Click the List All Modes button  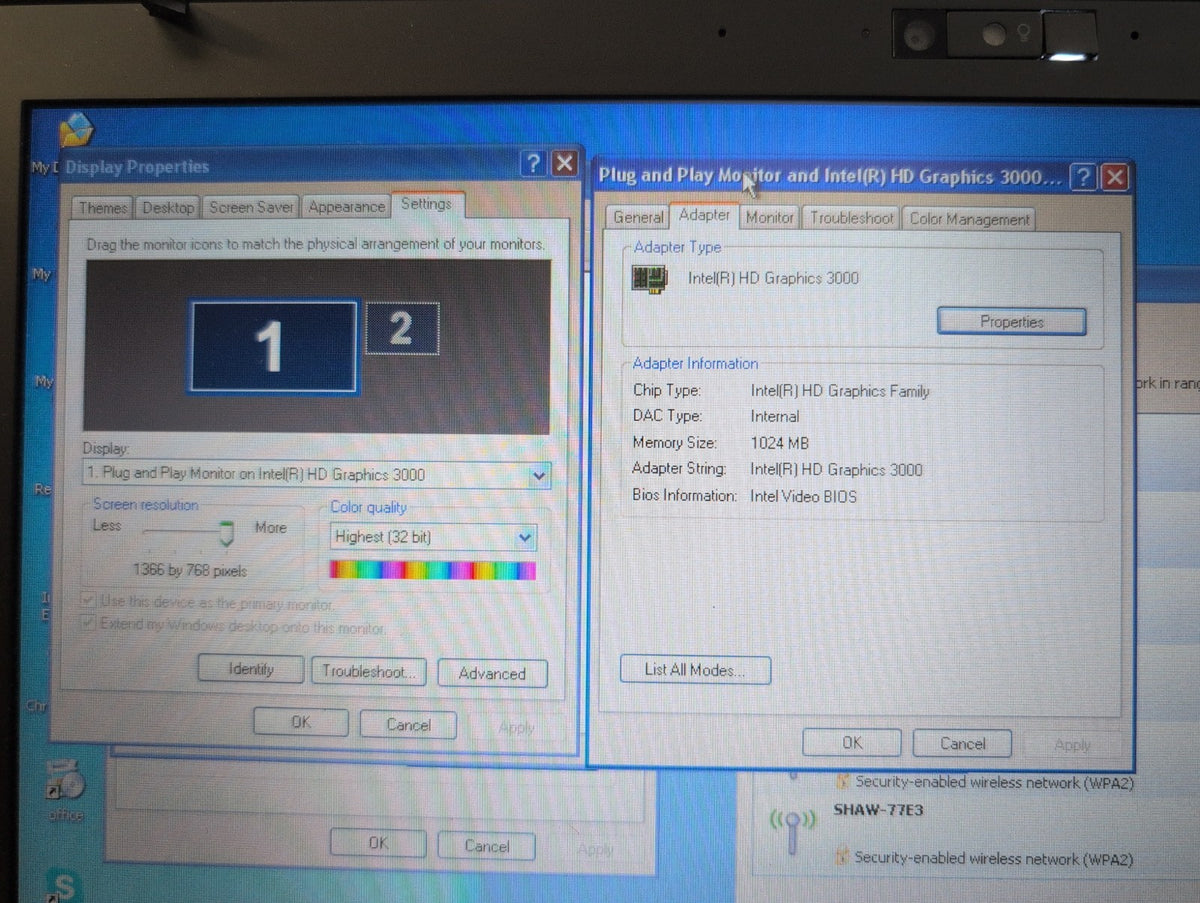(695, 670)
